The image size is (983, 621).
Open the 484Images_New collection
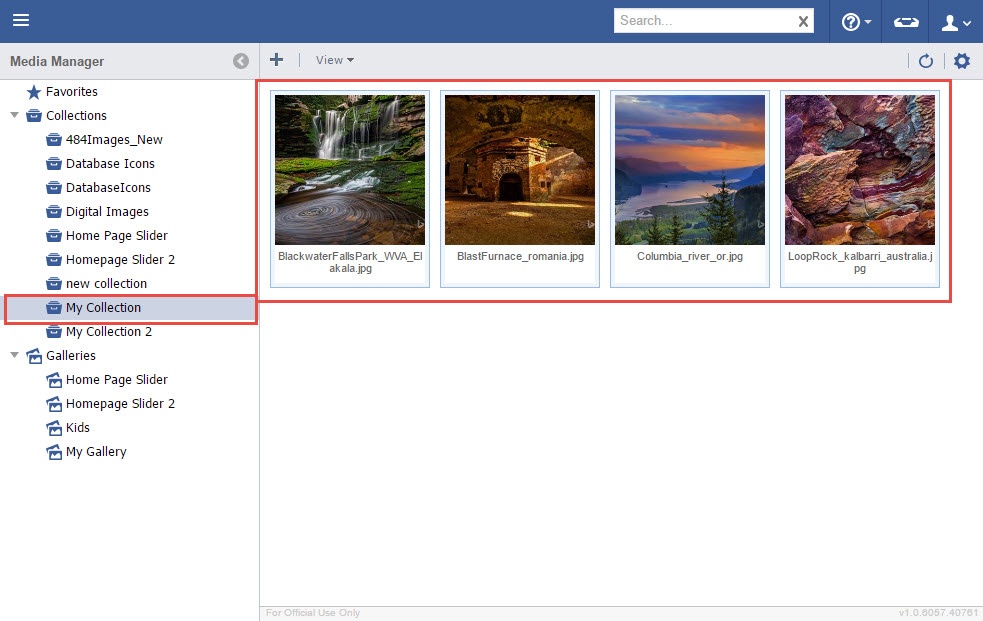113,140
